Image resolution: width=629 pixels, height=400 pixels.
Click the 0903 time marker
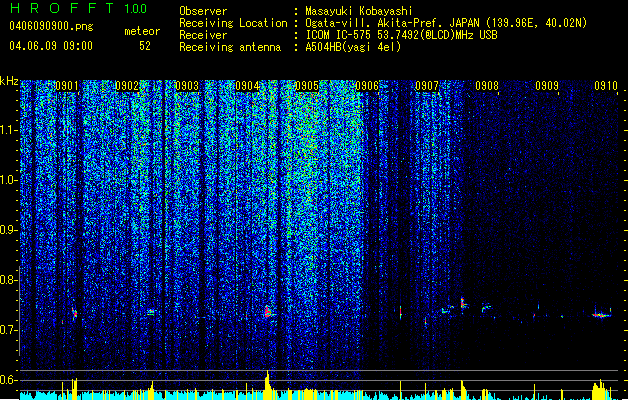pyautogui.click(x=187, y=86)
